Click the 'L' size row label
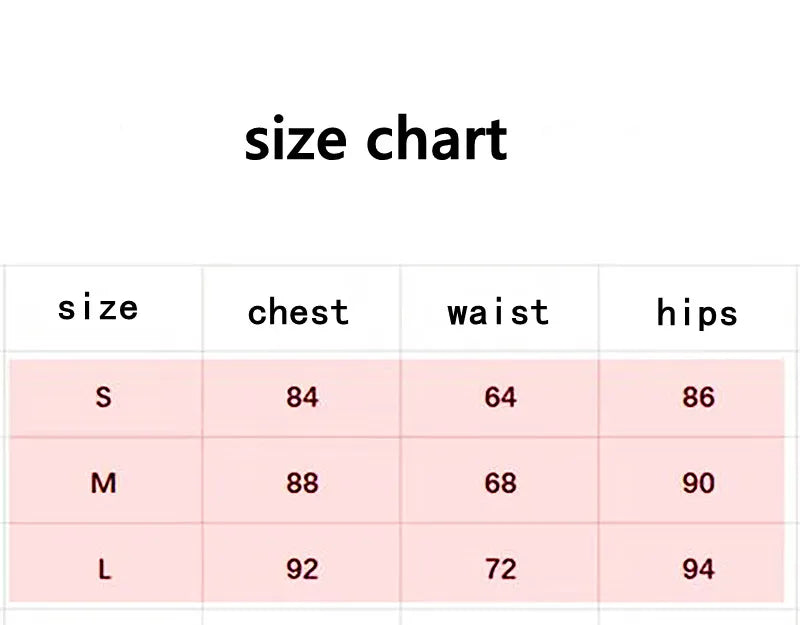Viewport: 800px width, 625px height. [104, 569]
